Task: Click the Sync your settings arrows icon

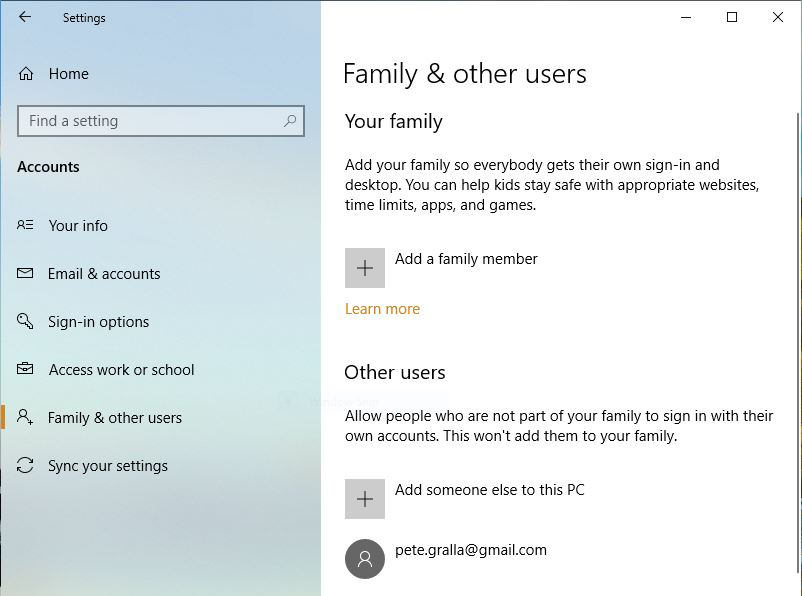Action: pyautogui.click(x=25, y=465)
